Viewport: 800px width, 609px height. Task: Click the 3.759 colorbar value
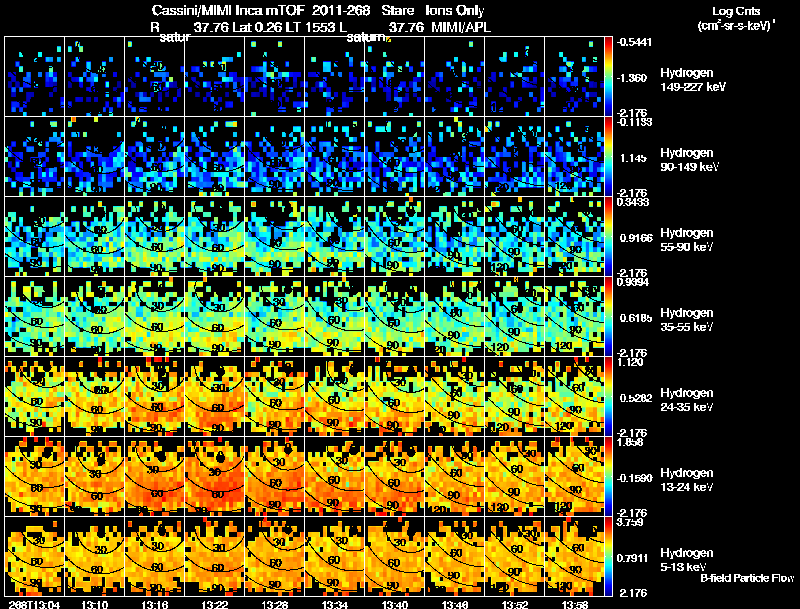tap(630, 522)
